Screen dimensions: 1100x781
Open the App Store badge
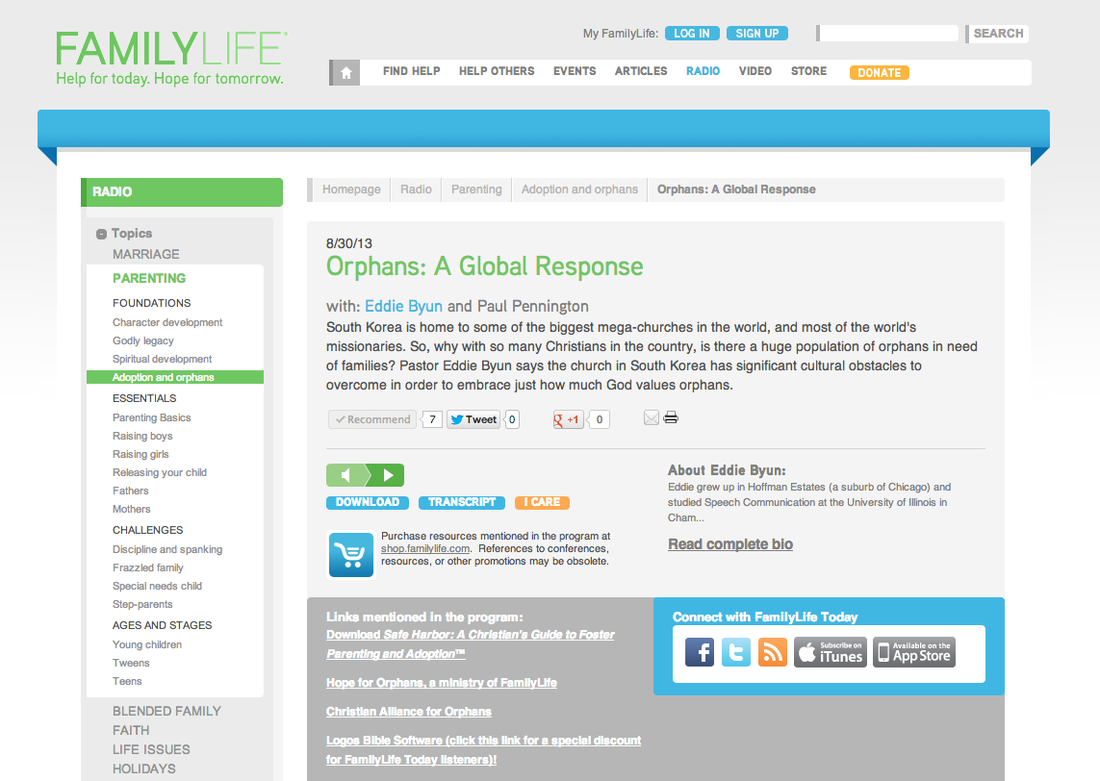pos(914,652)
